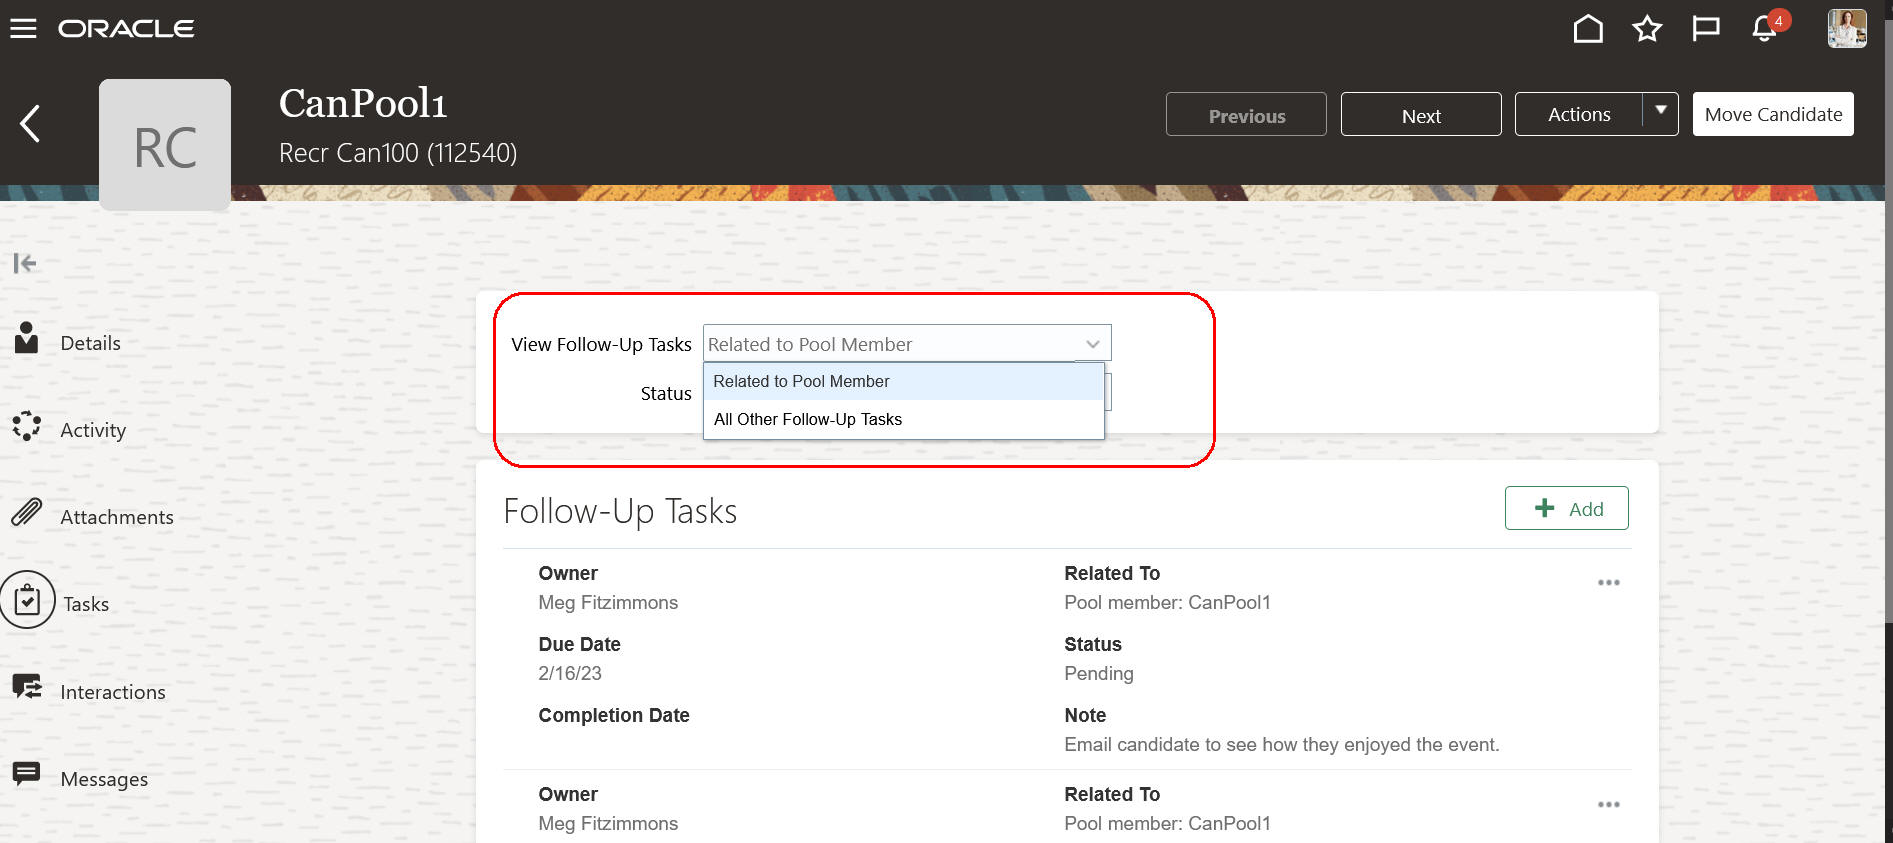This screenshot has height=843, width=1893.
Task: Click the Move Candidate button
Action: (x=1772, y=114)
